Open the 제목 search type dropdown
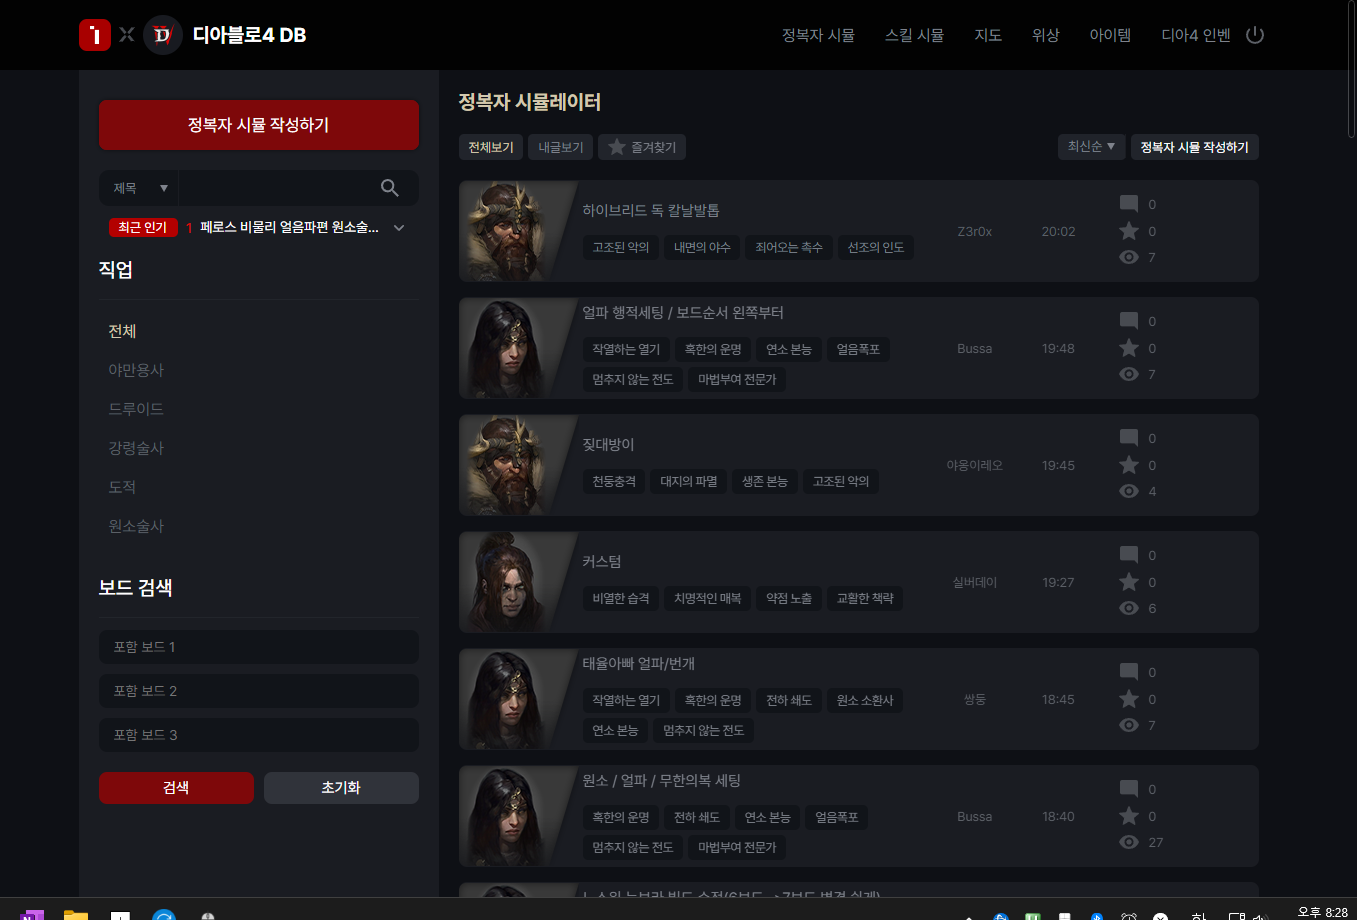Image resolution: width=1357 pixels, height=920 pixels. 139,188
